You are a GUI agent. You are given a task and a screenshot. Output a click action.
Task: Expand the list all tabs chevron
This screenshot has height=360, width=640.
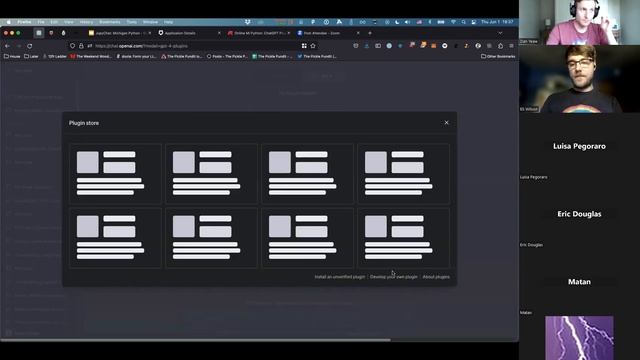tap(500, 33)
